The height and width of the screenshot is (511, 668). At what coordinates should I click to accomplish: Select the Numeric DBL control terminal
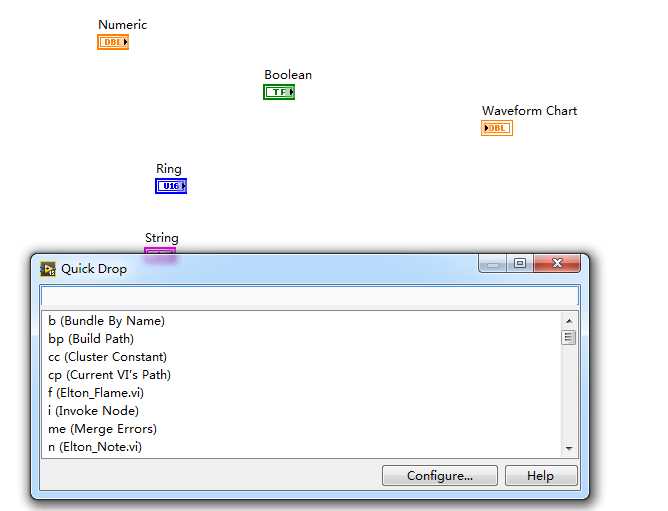(113, 42)
